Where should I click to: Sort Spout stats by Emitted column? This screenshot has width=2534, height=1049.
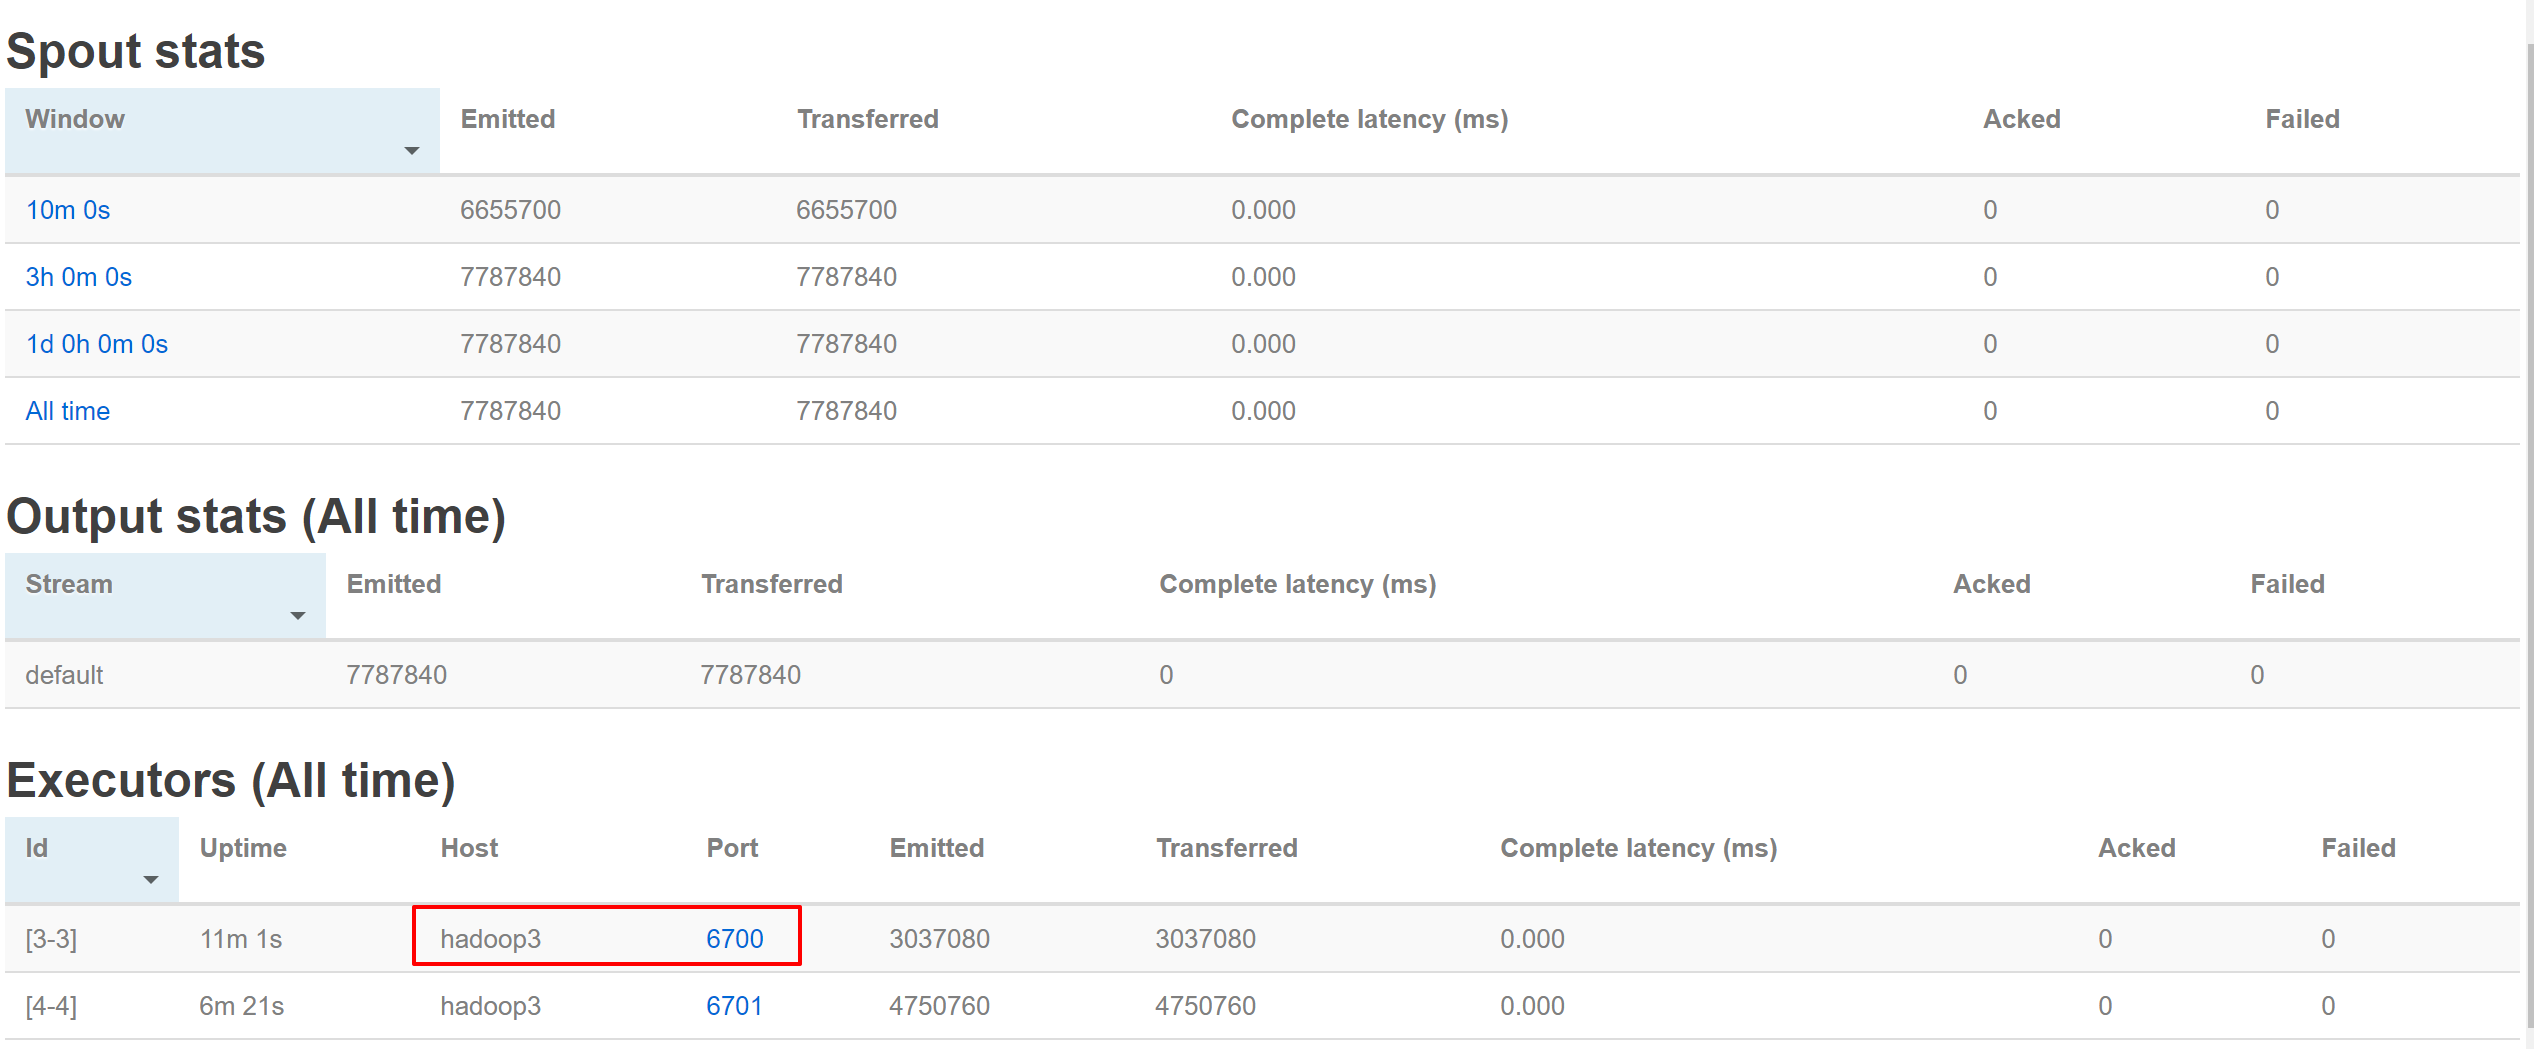(x=508, y=119)
